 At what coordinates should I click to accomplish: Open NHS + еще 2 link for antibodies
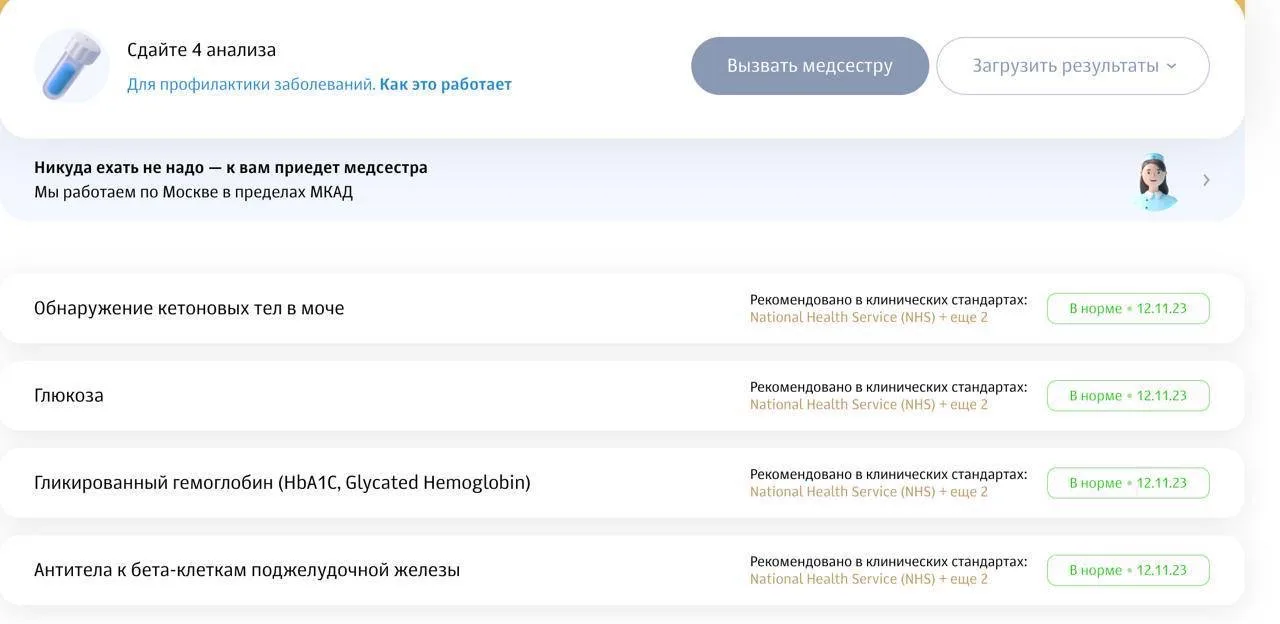pos(869,579)
